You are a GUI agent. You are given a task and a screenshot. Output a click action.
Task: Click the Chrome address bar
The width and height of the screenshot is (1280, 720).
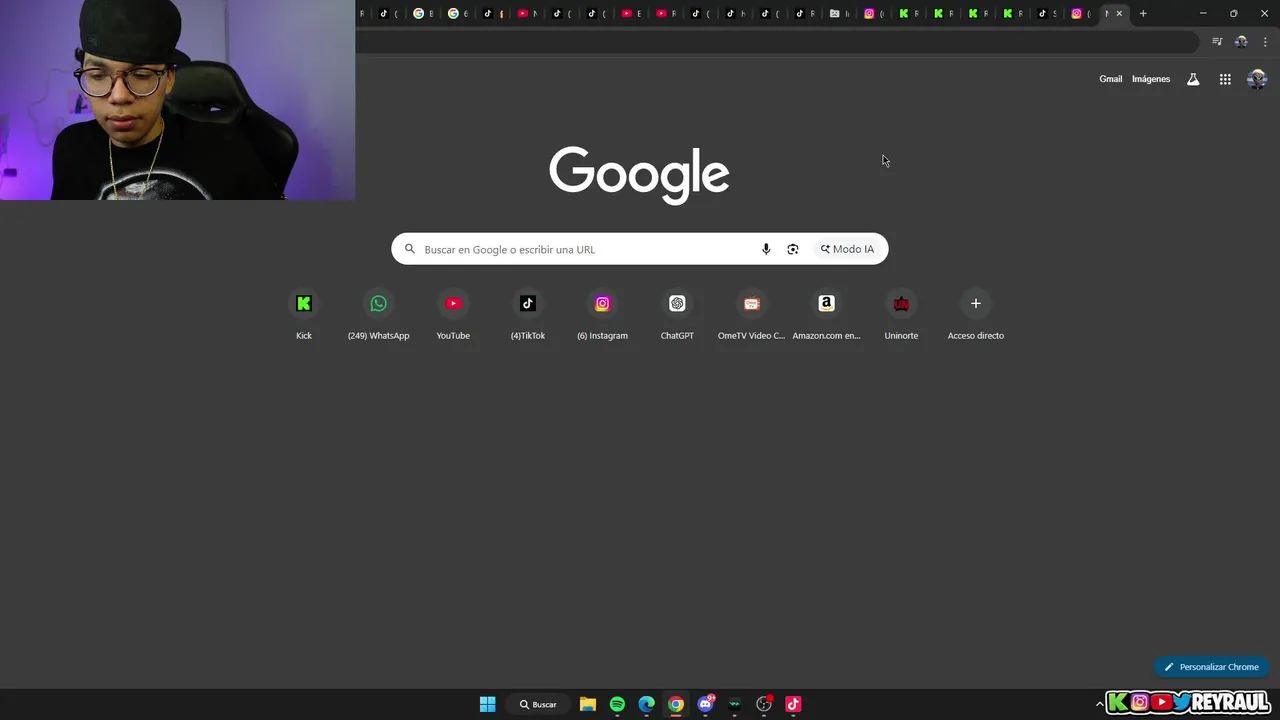[x=777, y=42]
